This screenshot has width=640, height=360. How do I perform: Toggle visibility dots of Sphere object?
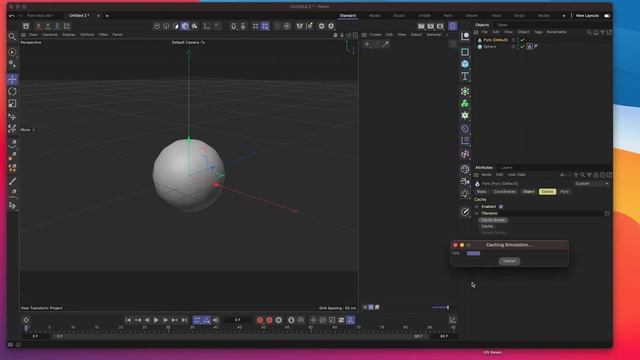tap(518, 47)
